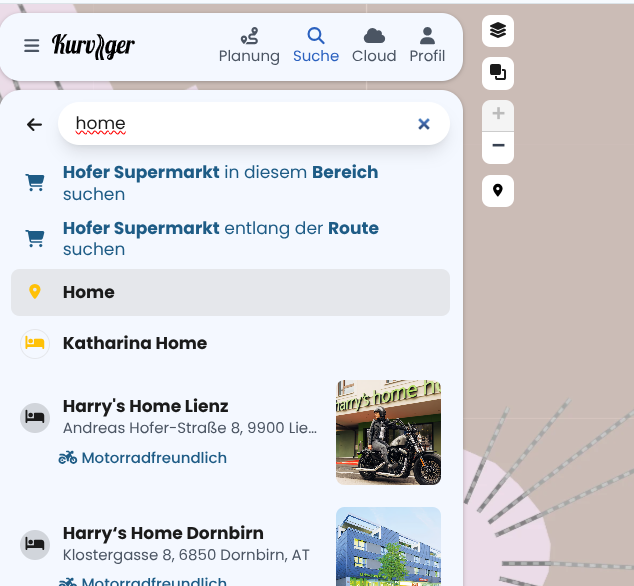Switch to the Planung tab
This screenshot has height=586, width=634.
click(249, 45)
